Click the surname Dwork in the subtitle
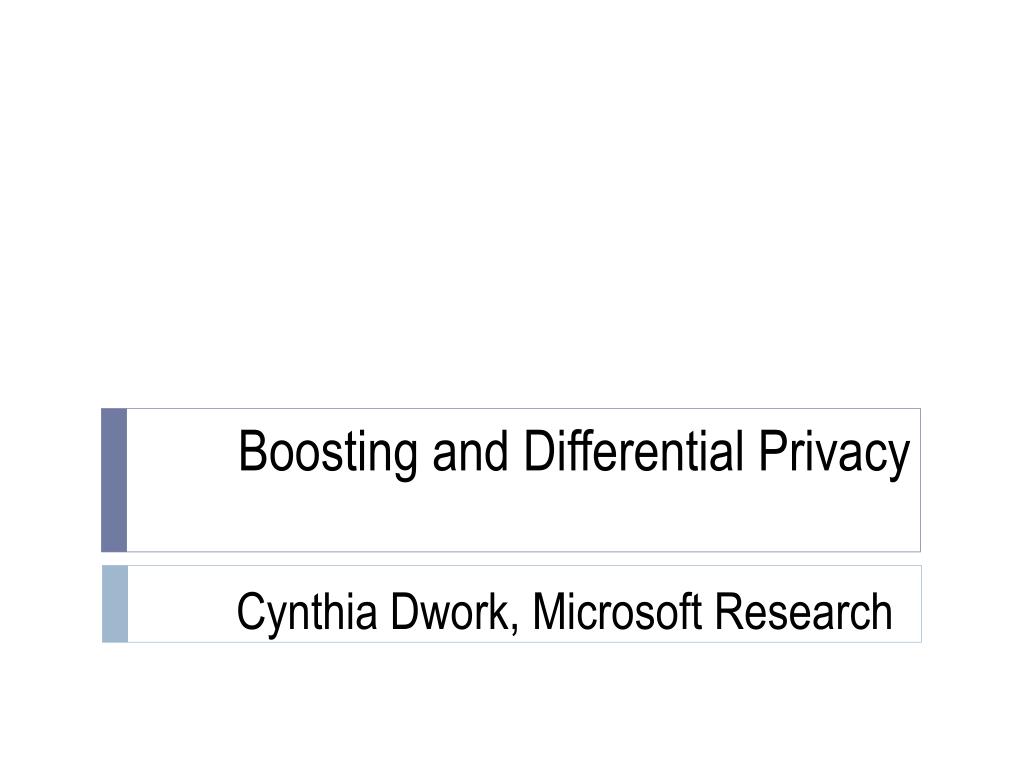 (x=449, y=611)
